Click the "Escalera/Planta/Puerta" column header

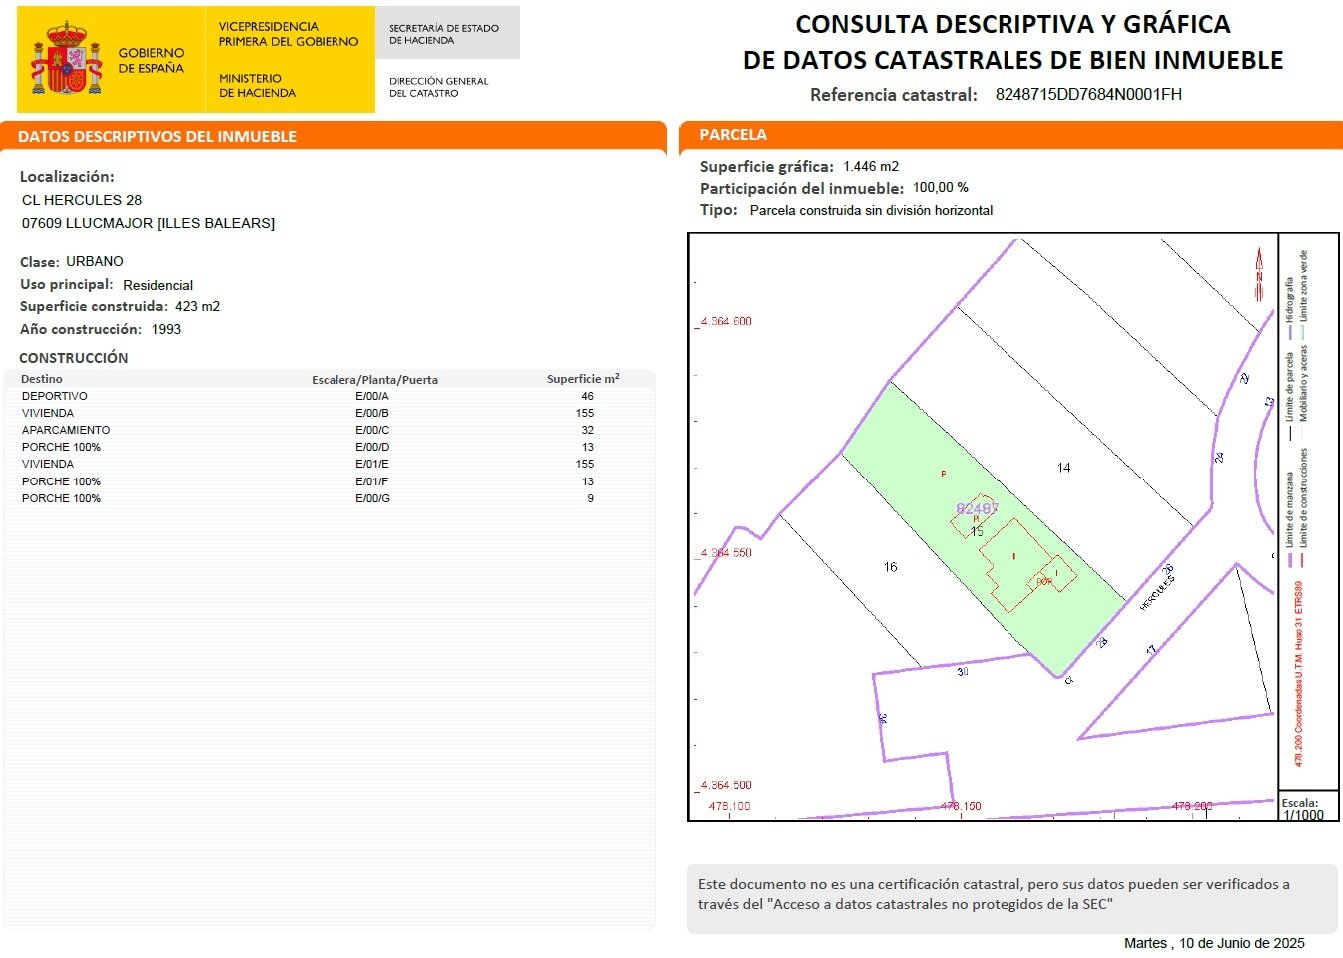pyautogui.click(x=374, y=380)
